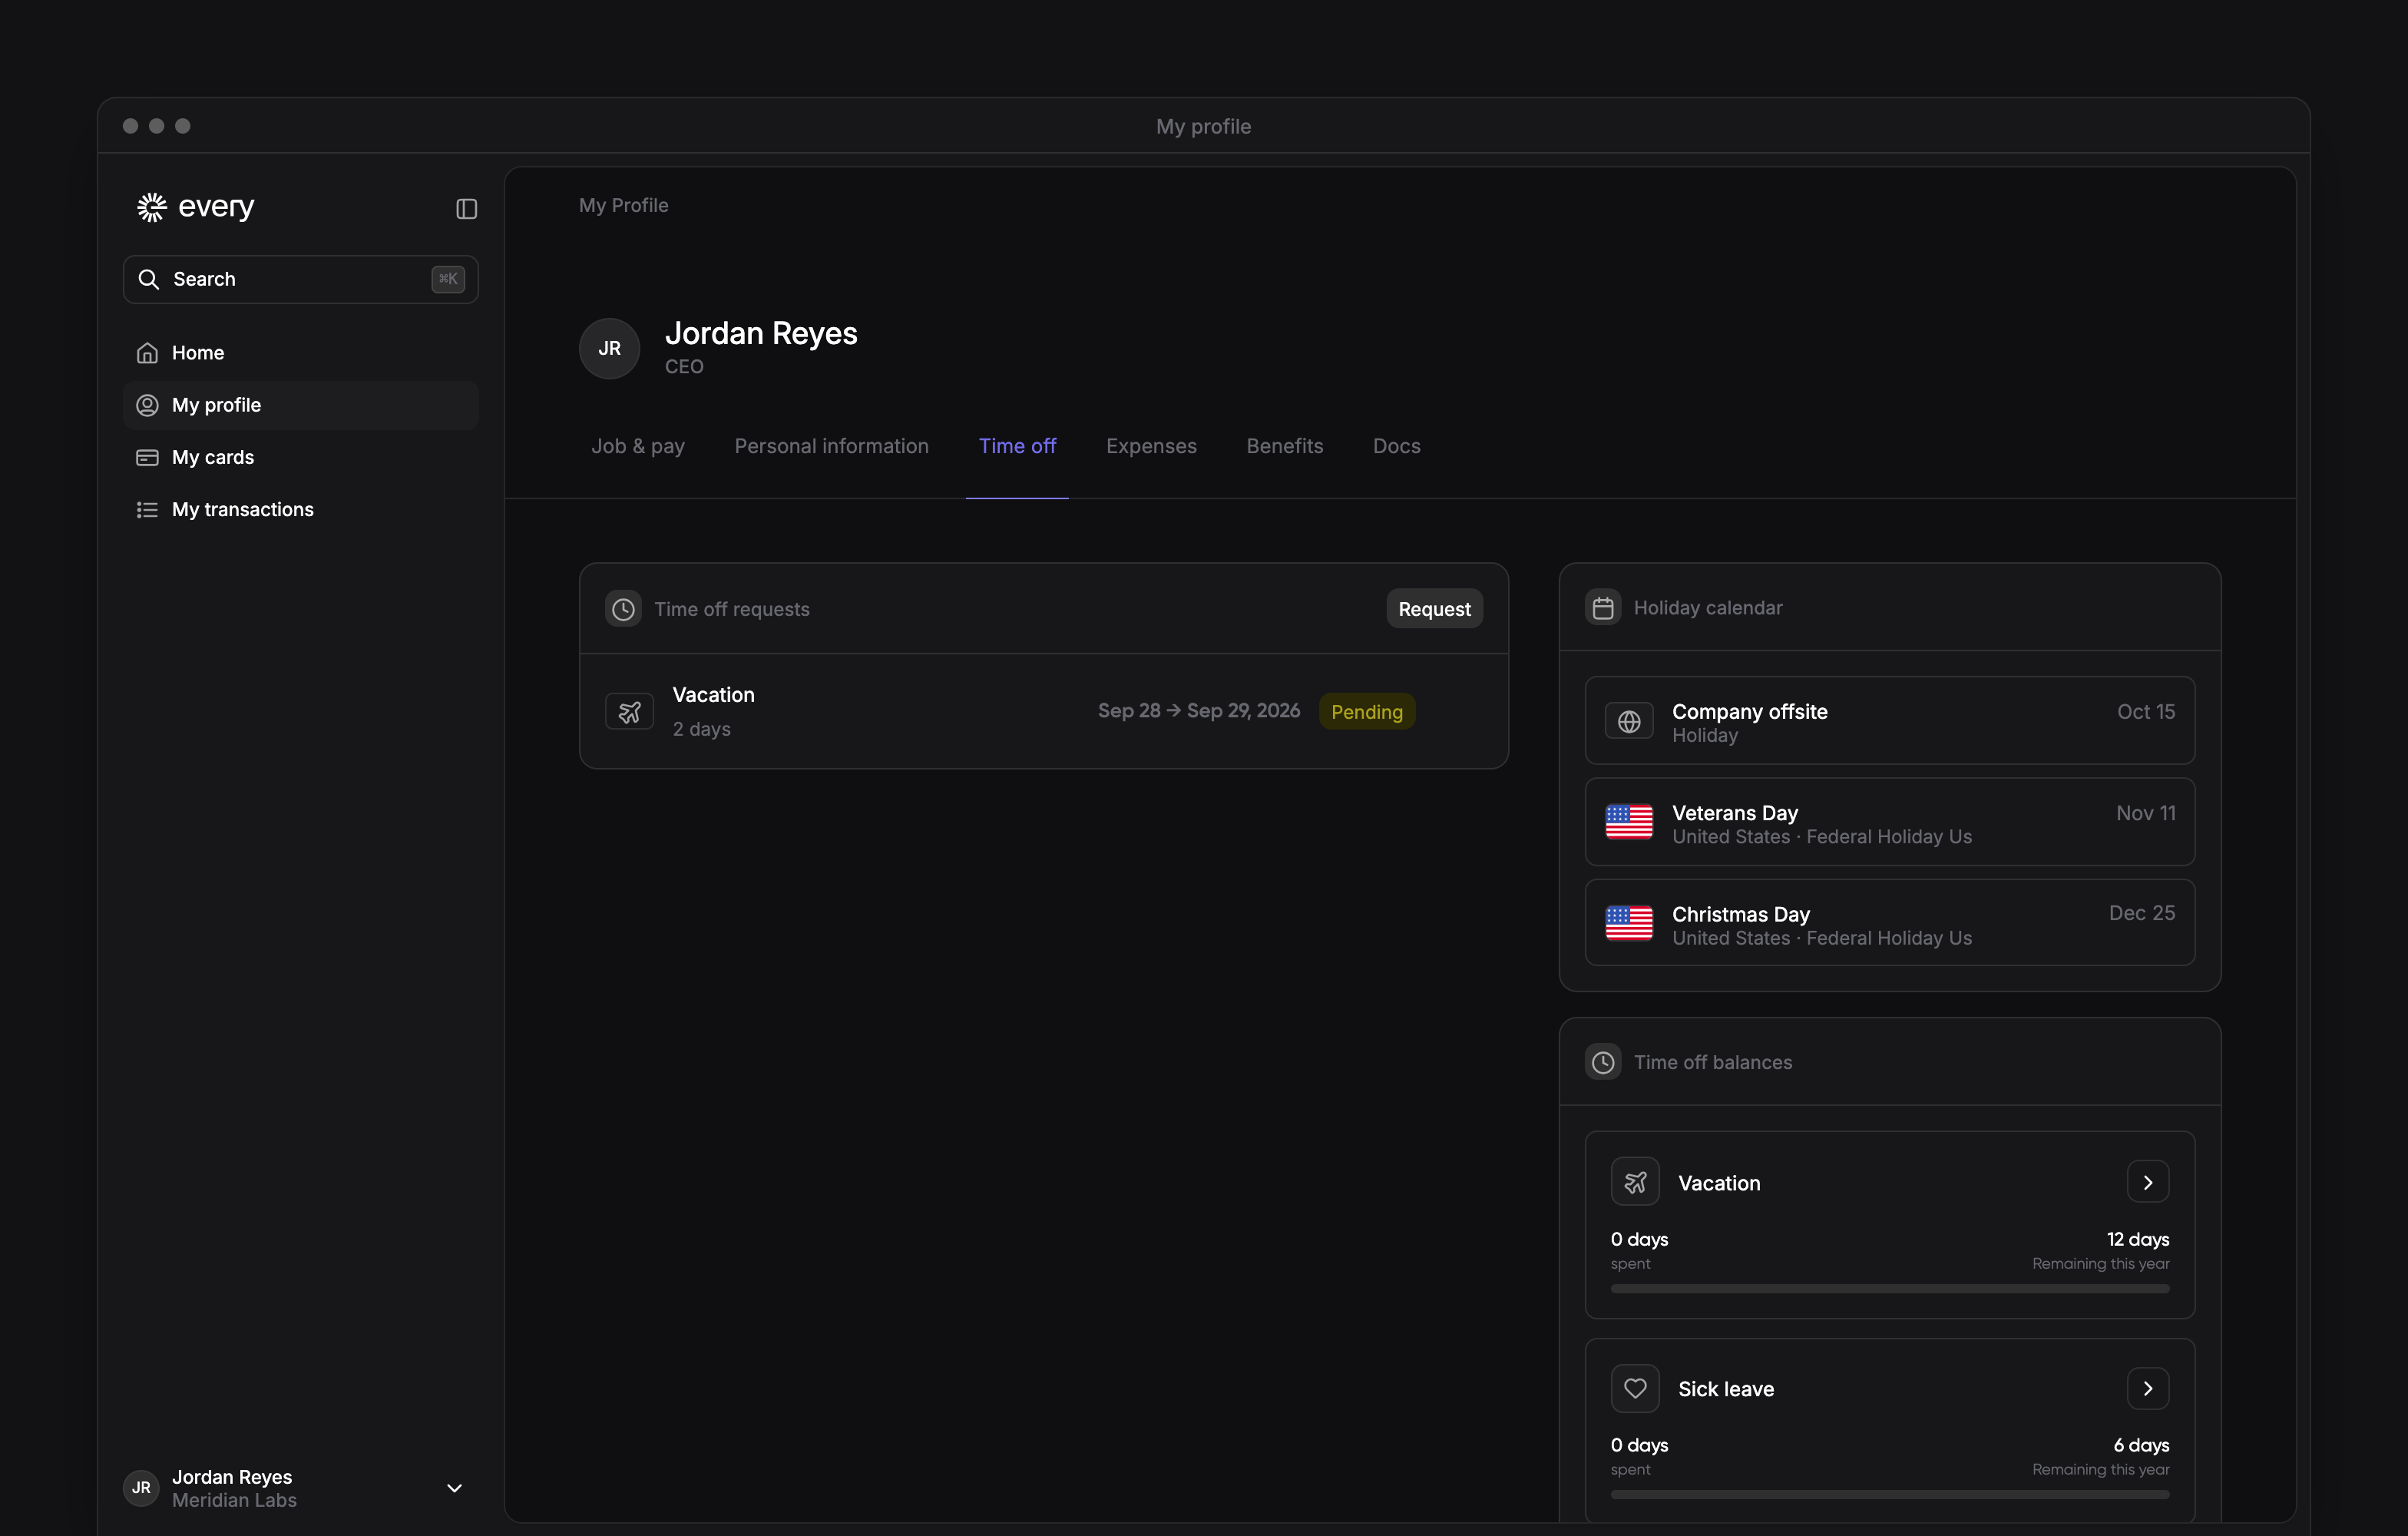This screenshot has width=2408, height=1536.
Task: Click the Holiday calendar icon
Action: (x=1603, y=608)
